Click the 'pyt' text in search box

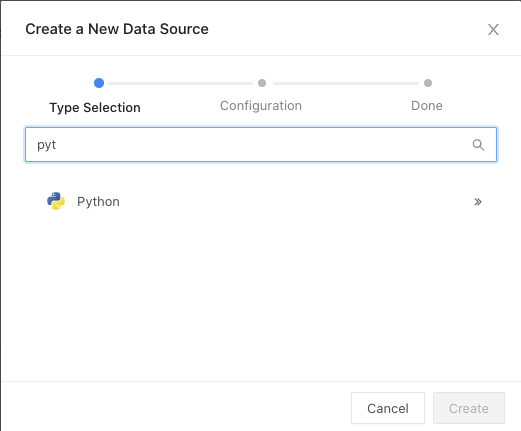[x=46, y=145]
